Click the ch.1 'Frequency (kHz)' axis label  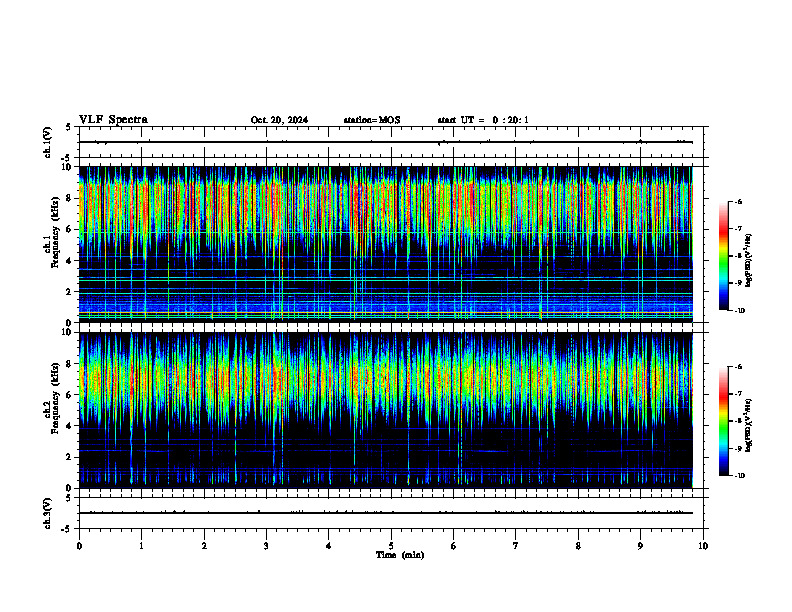click(54, 232)
